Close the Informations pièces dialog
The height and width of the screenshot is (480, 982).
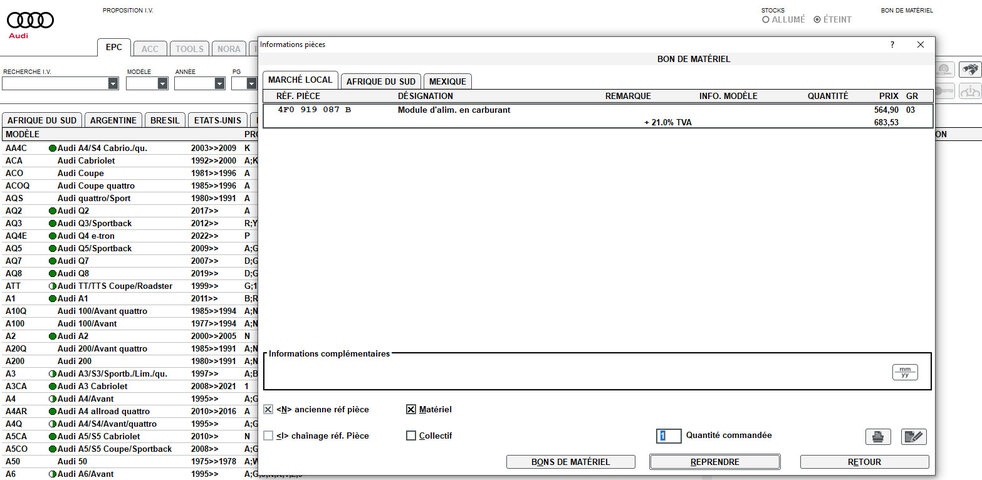click(x=921, y=45)
